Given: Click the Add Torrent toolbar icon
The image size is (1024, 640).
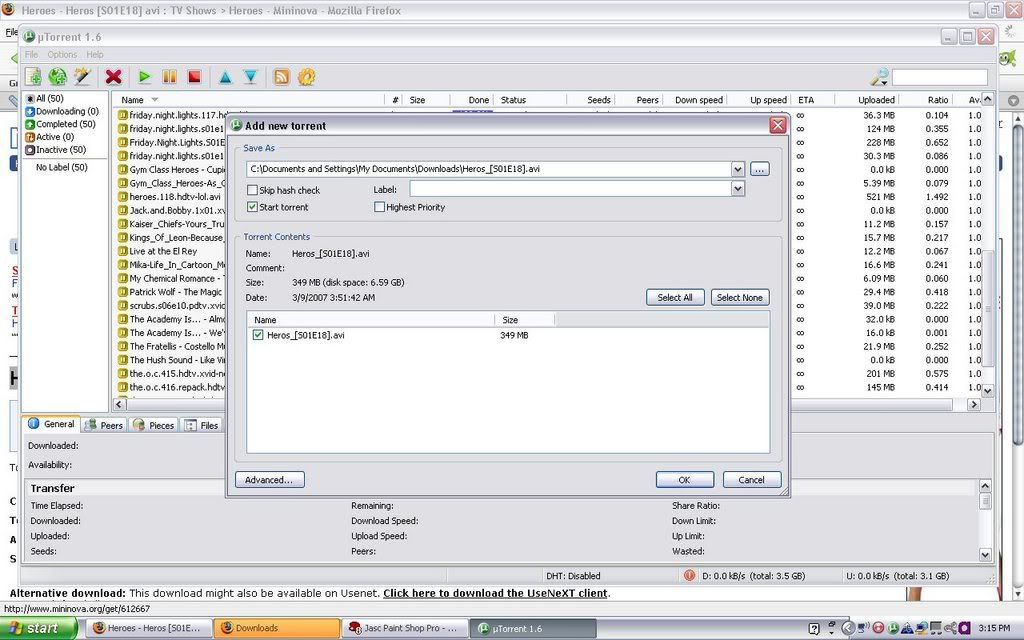Looking at the screenshot, I should 33,77.
